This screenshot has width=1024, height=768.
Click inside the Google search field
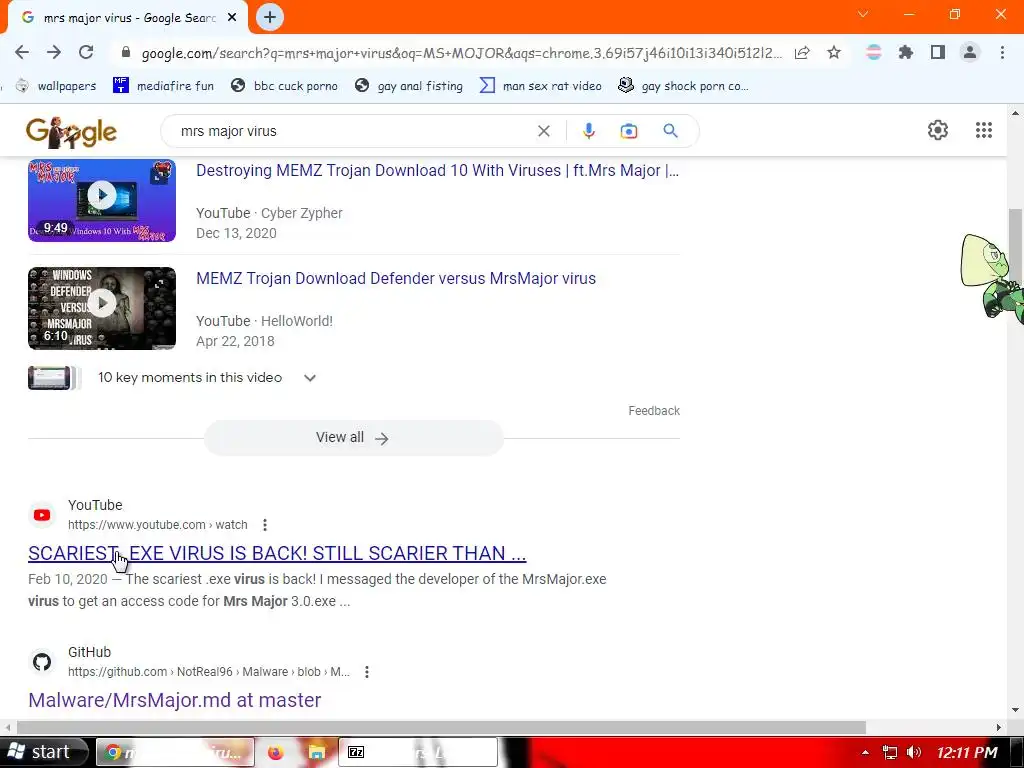[353, 131]
